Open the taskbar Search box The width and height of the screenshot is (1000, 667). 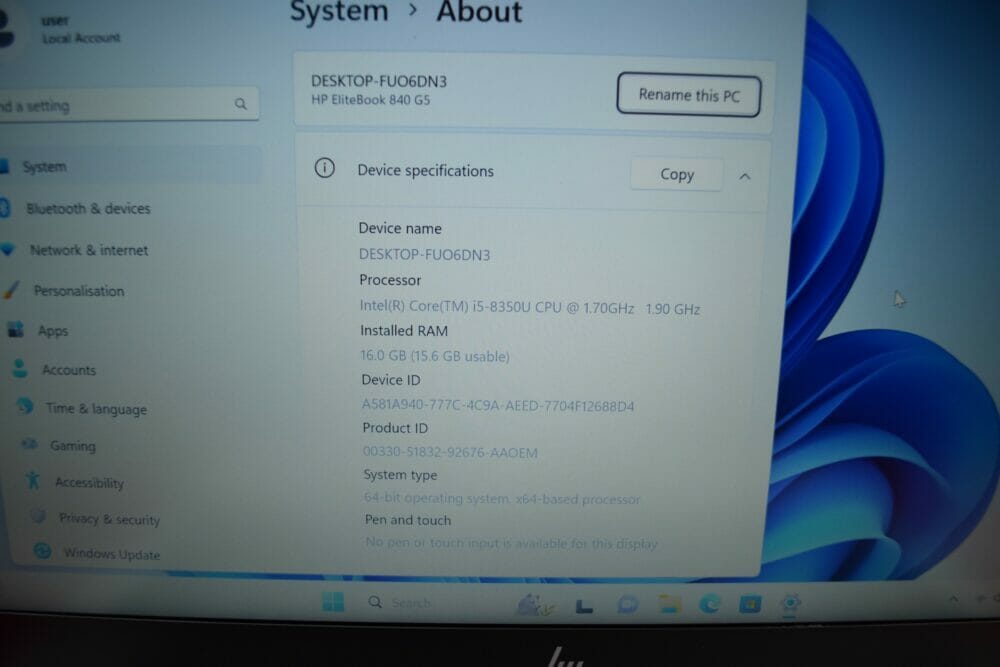coord(401,603)
